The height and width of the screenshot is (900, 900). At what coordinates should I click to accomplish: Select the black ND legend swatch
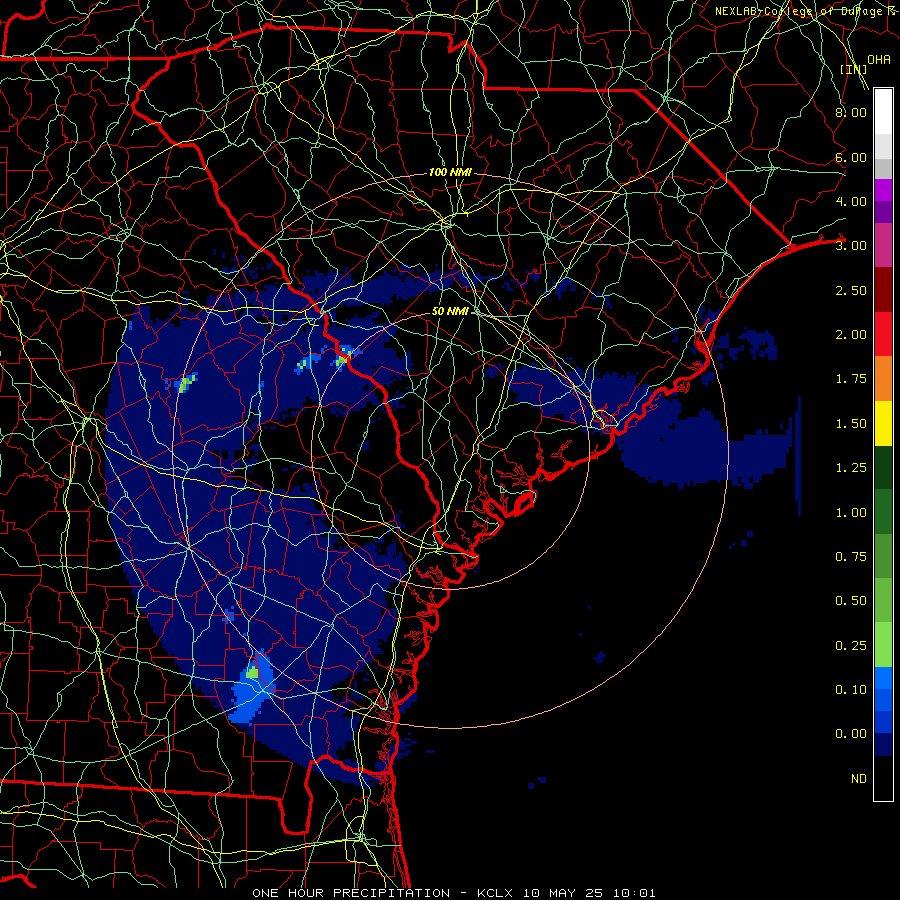tap(883, 778)
